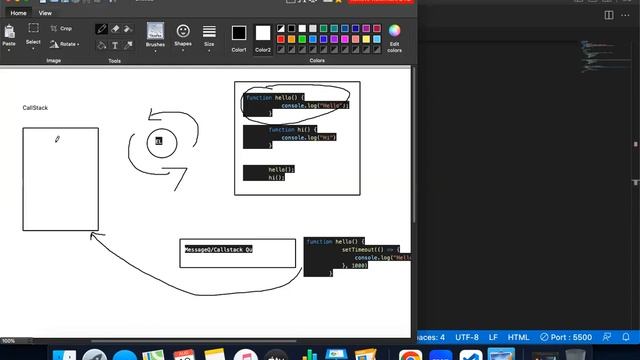The height and width of the screenshot is (360, 640).
Task: Pick the magenta color swatch
Action: (x=345, y=39)
